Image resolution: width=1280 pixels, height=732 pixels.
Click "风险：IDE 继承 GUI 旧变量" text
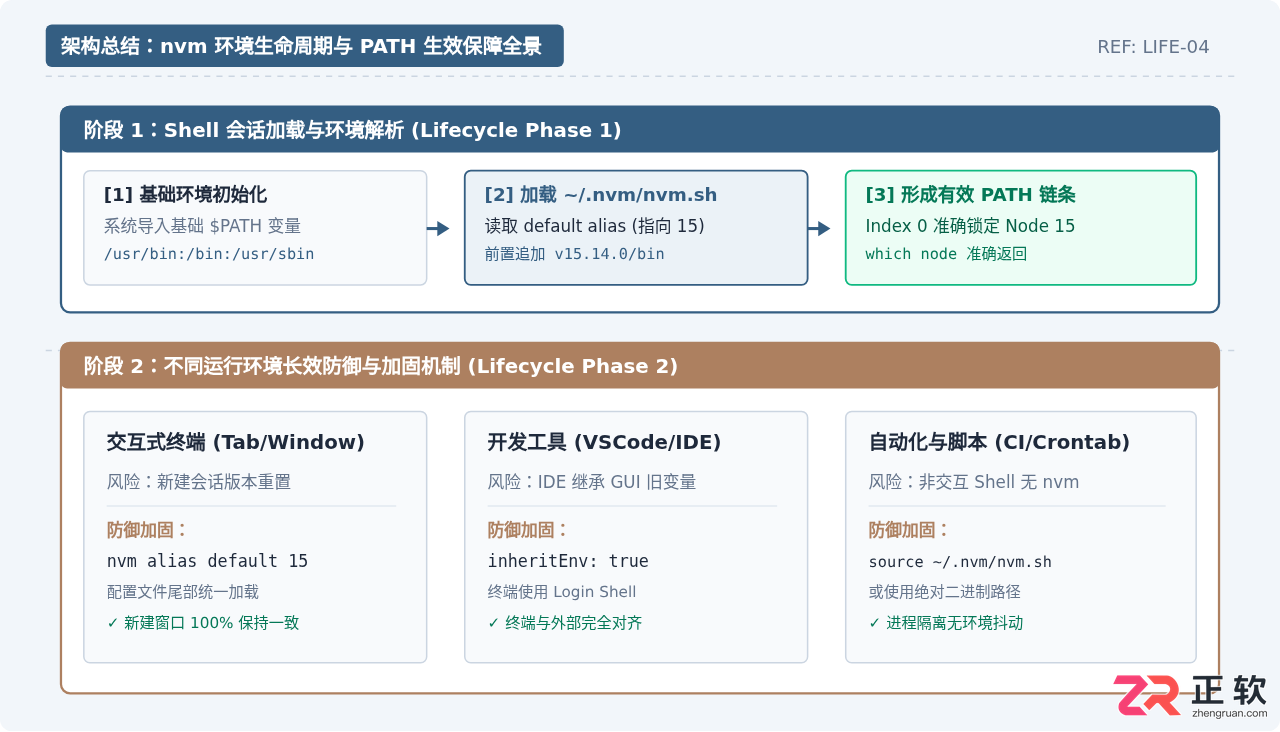point(592,482)
